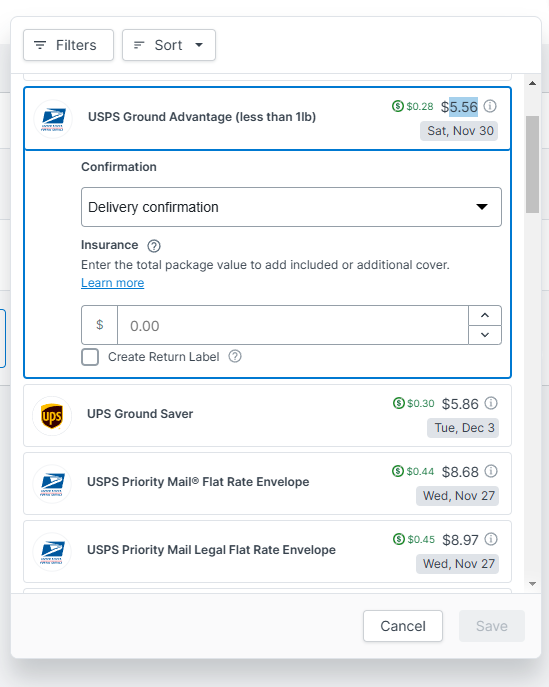Check the Create Return Label checkbox
This screenshot has height=687, width=549.
coord(90,357)
